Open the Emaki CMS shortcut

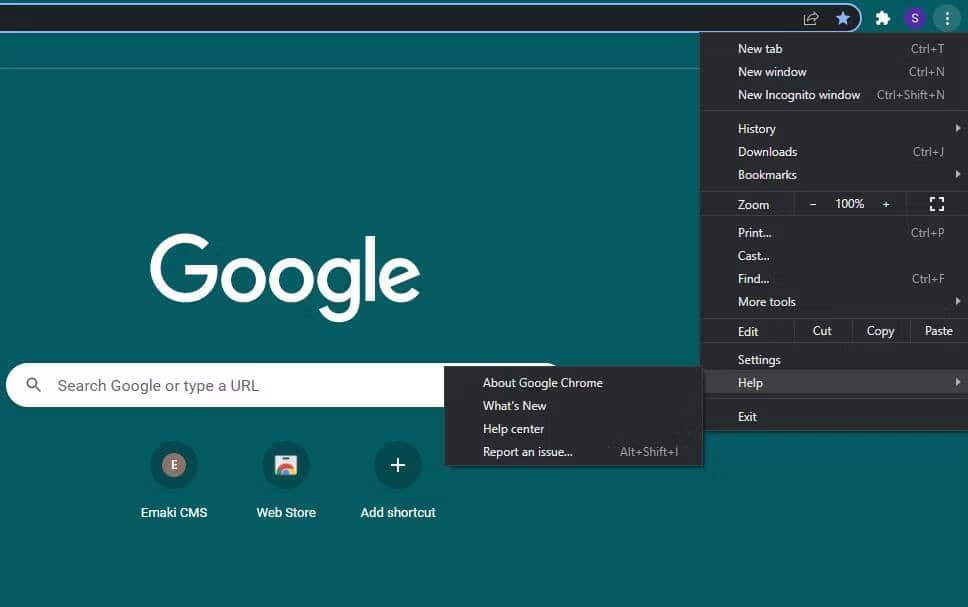click(174, 465)
